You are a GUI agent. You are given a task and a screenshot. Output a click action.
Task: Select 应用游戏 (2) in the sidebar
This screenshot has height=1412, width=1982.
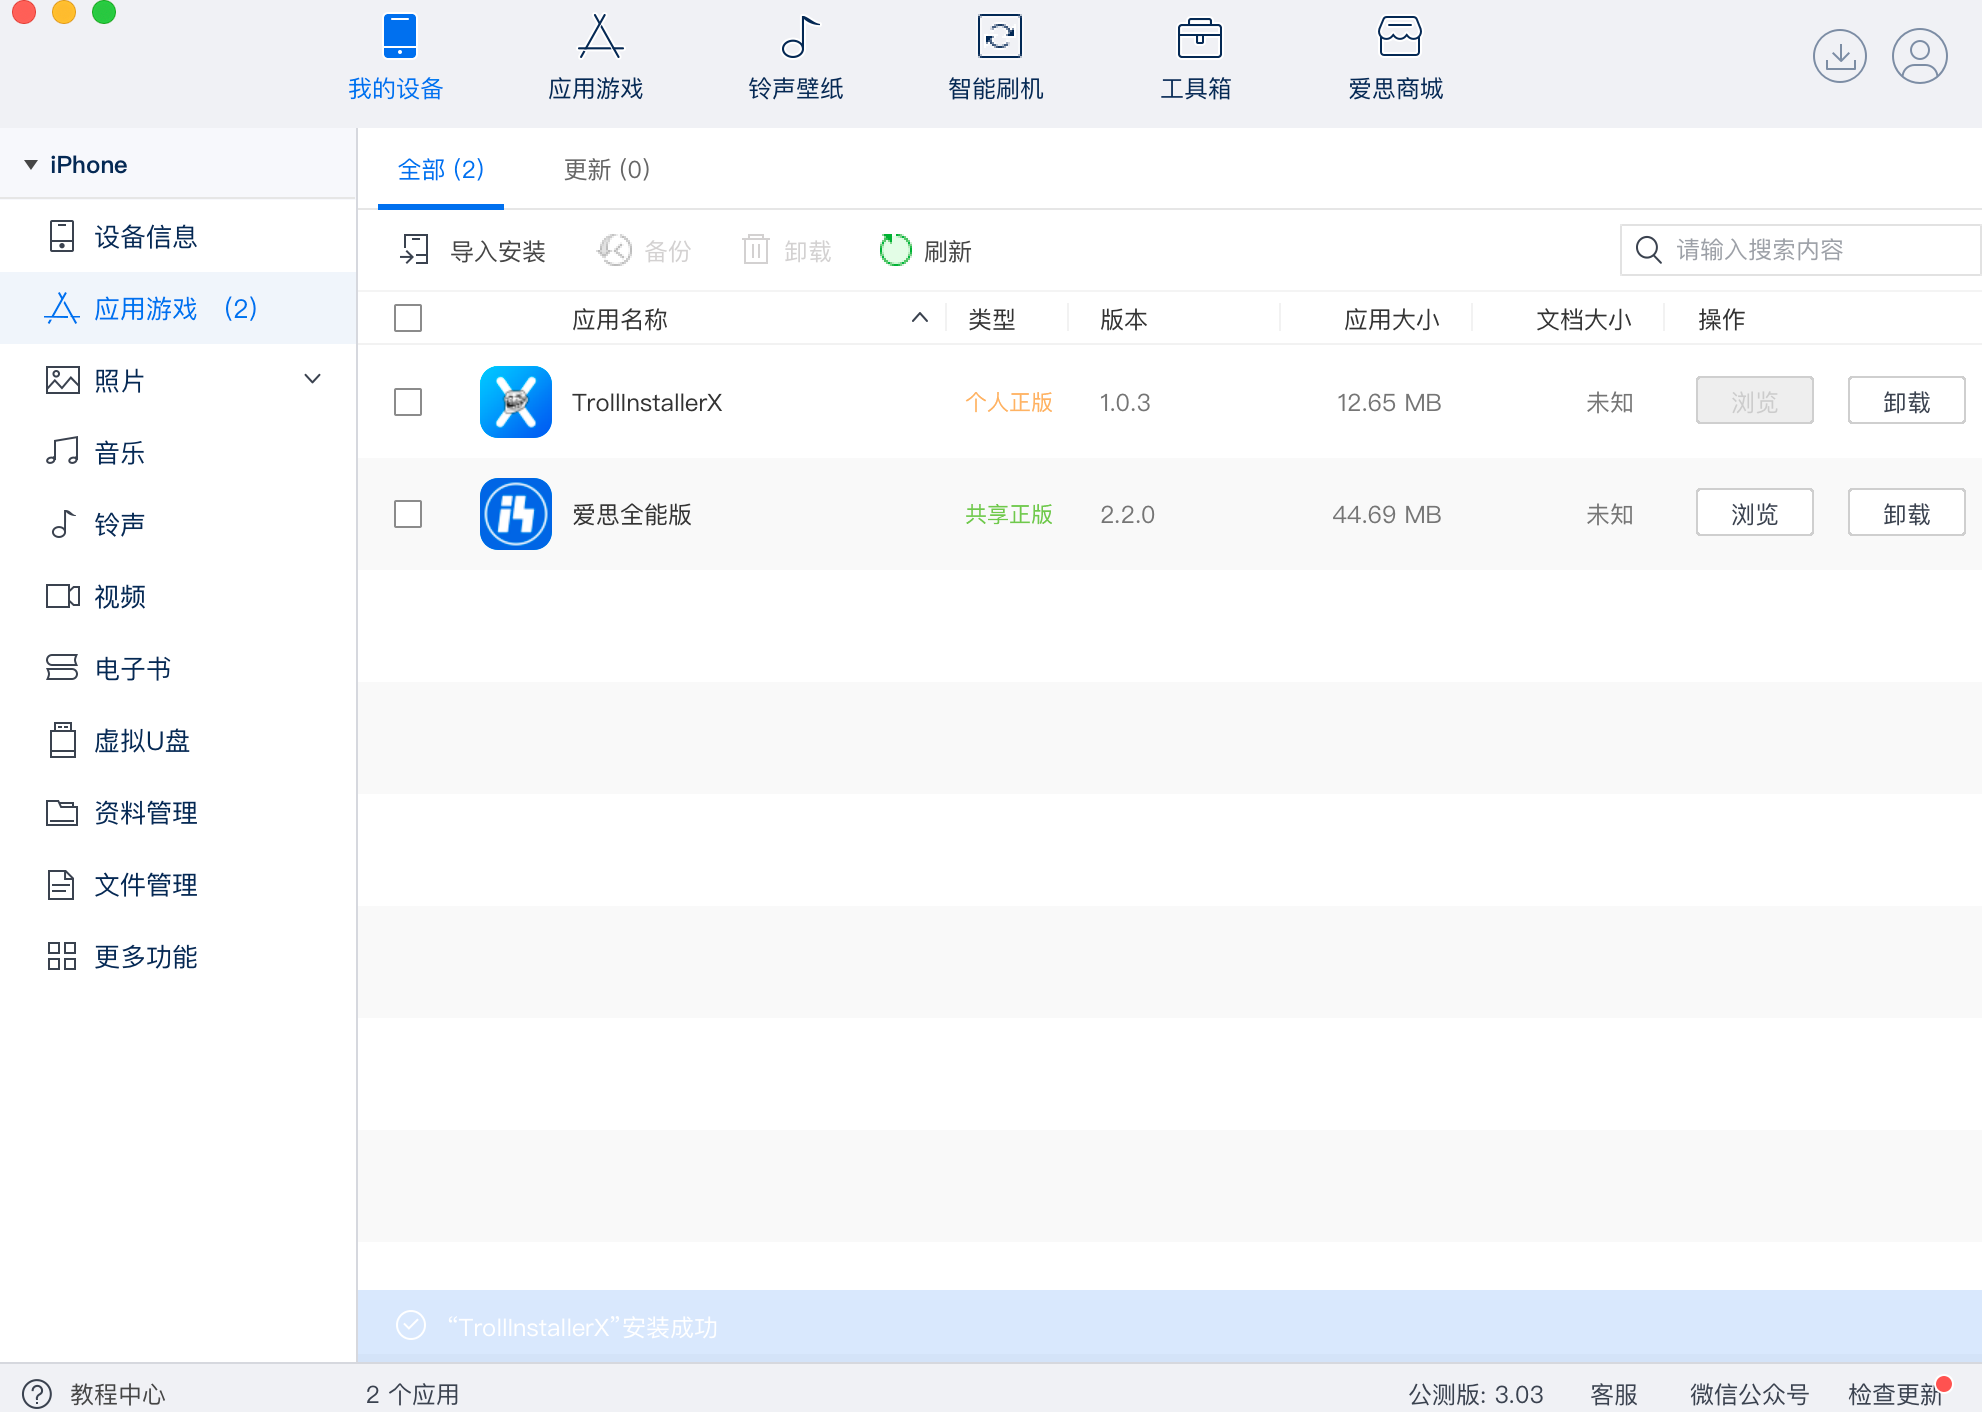[x=178, y=309]
